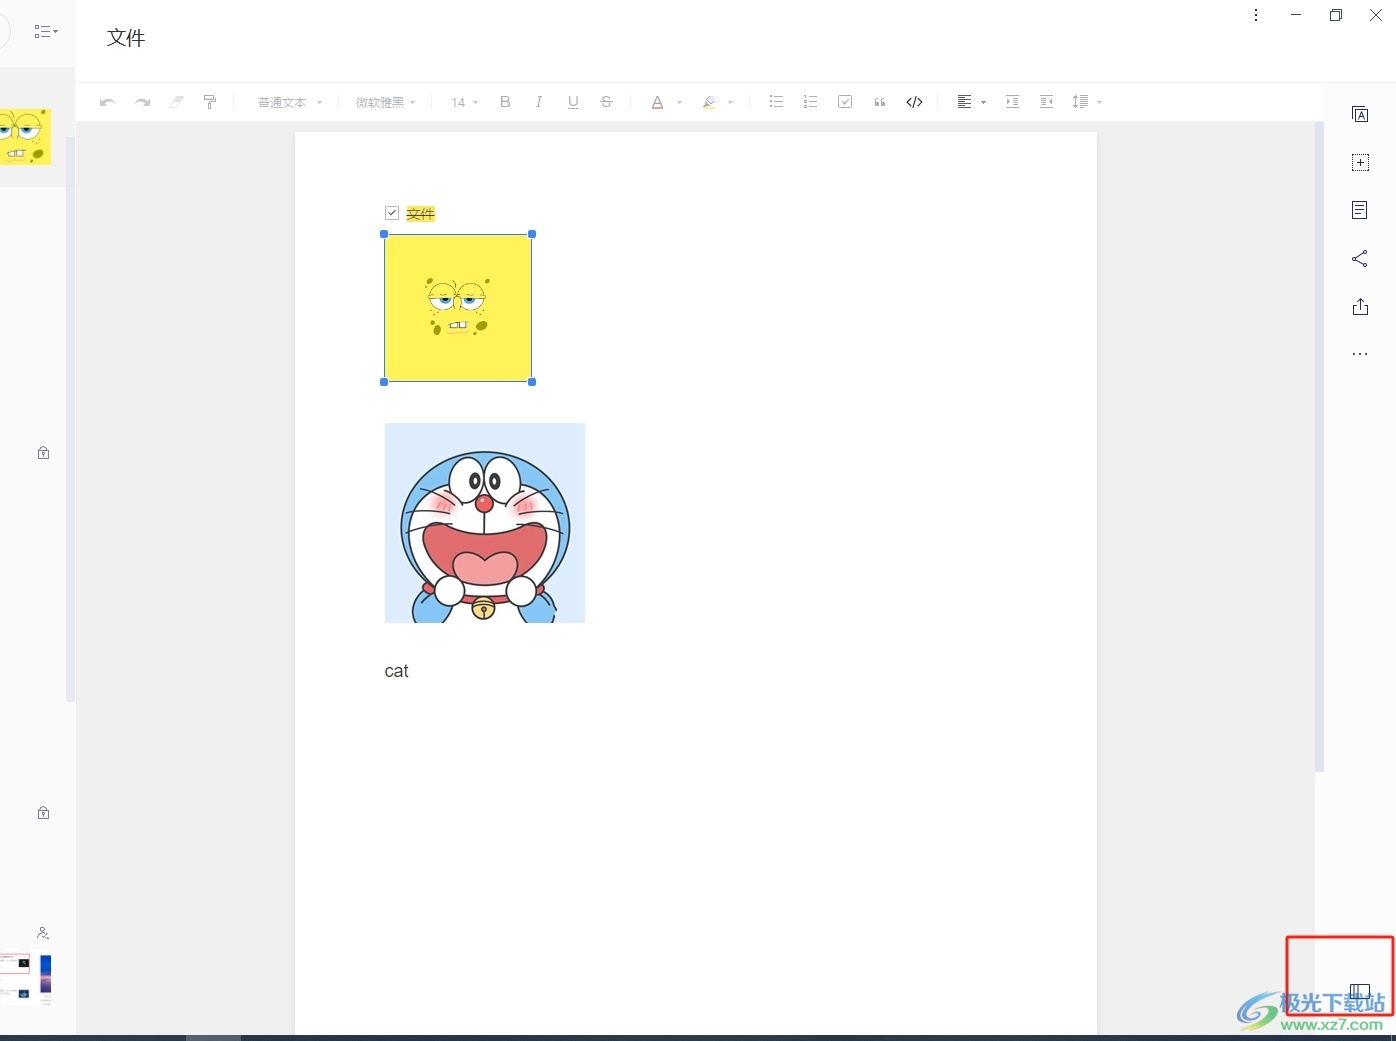Viewport: 1396px width, 1041px height.
Task: Insert task checkbox list from toolbar
Action: (x=845, y=102)
